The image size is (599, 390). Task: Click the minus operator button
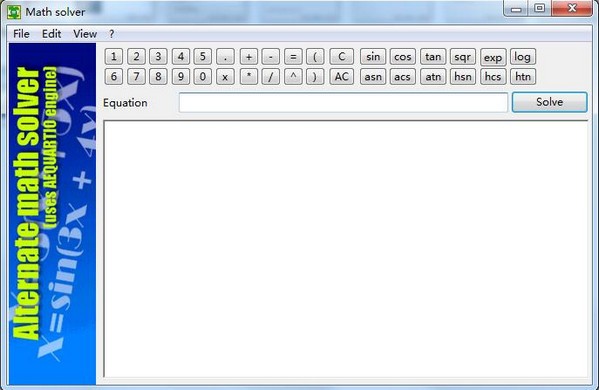tap(270, 57)
